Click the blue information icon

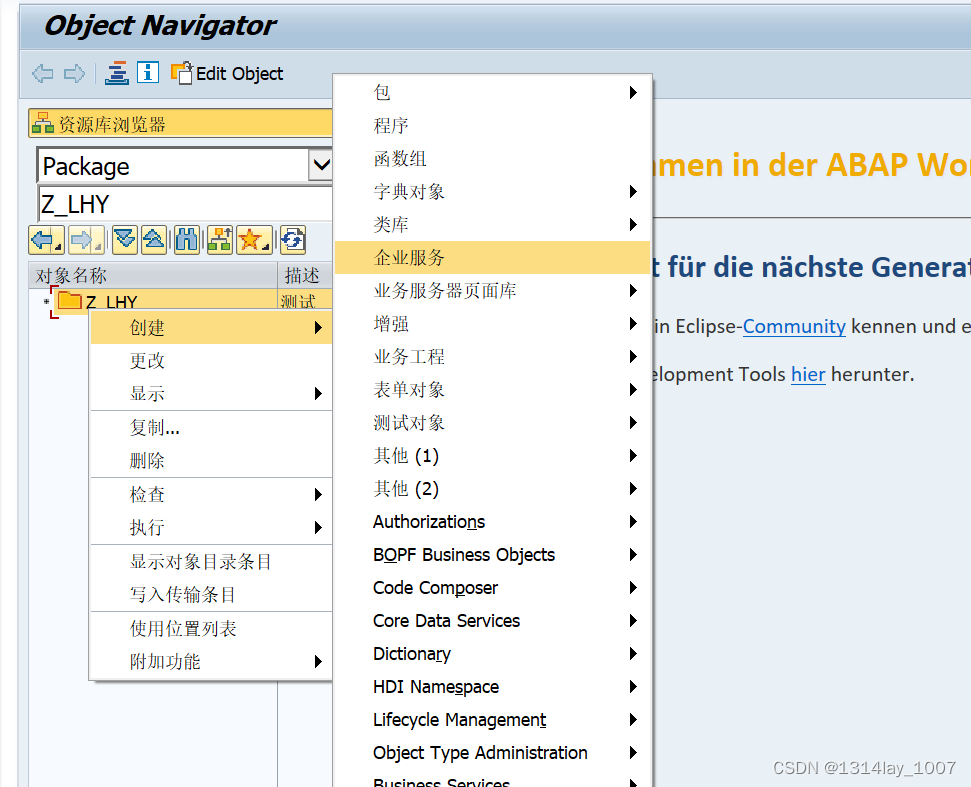(148, 72)
